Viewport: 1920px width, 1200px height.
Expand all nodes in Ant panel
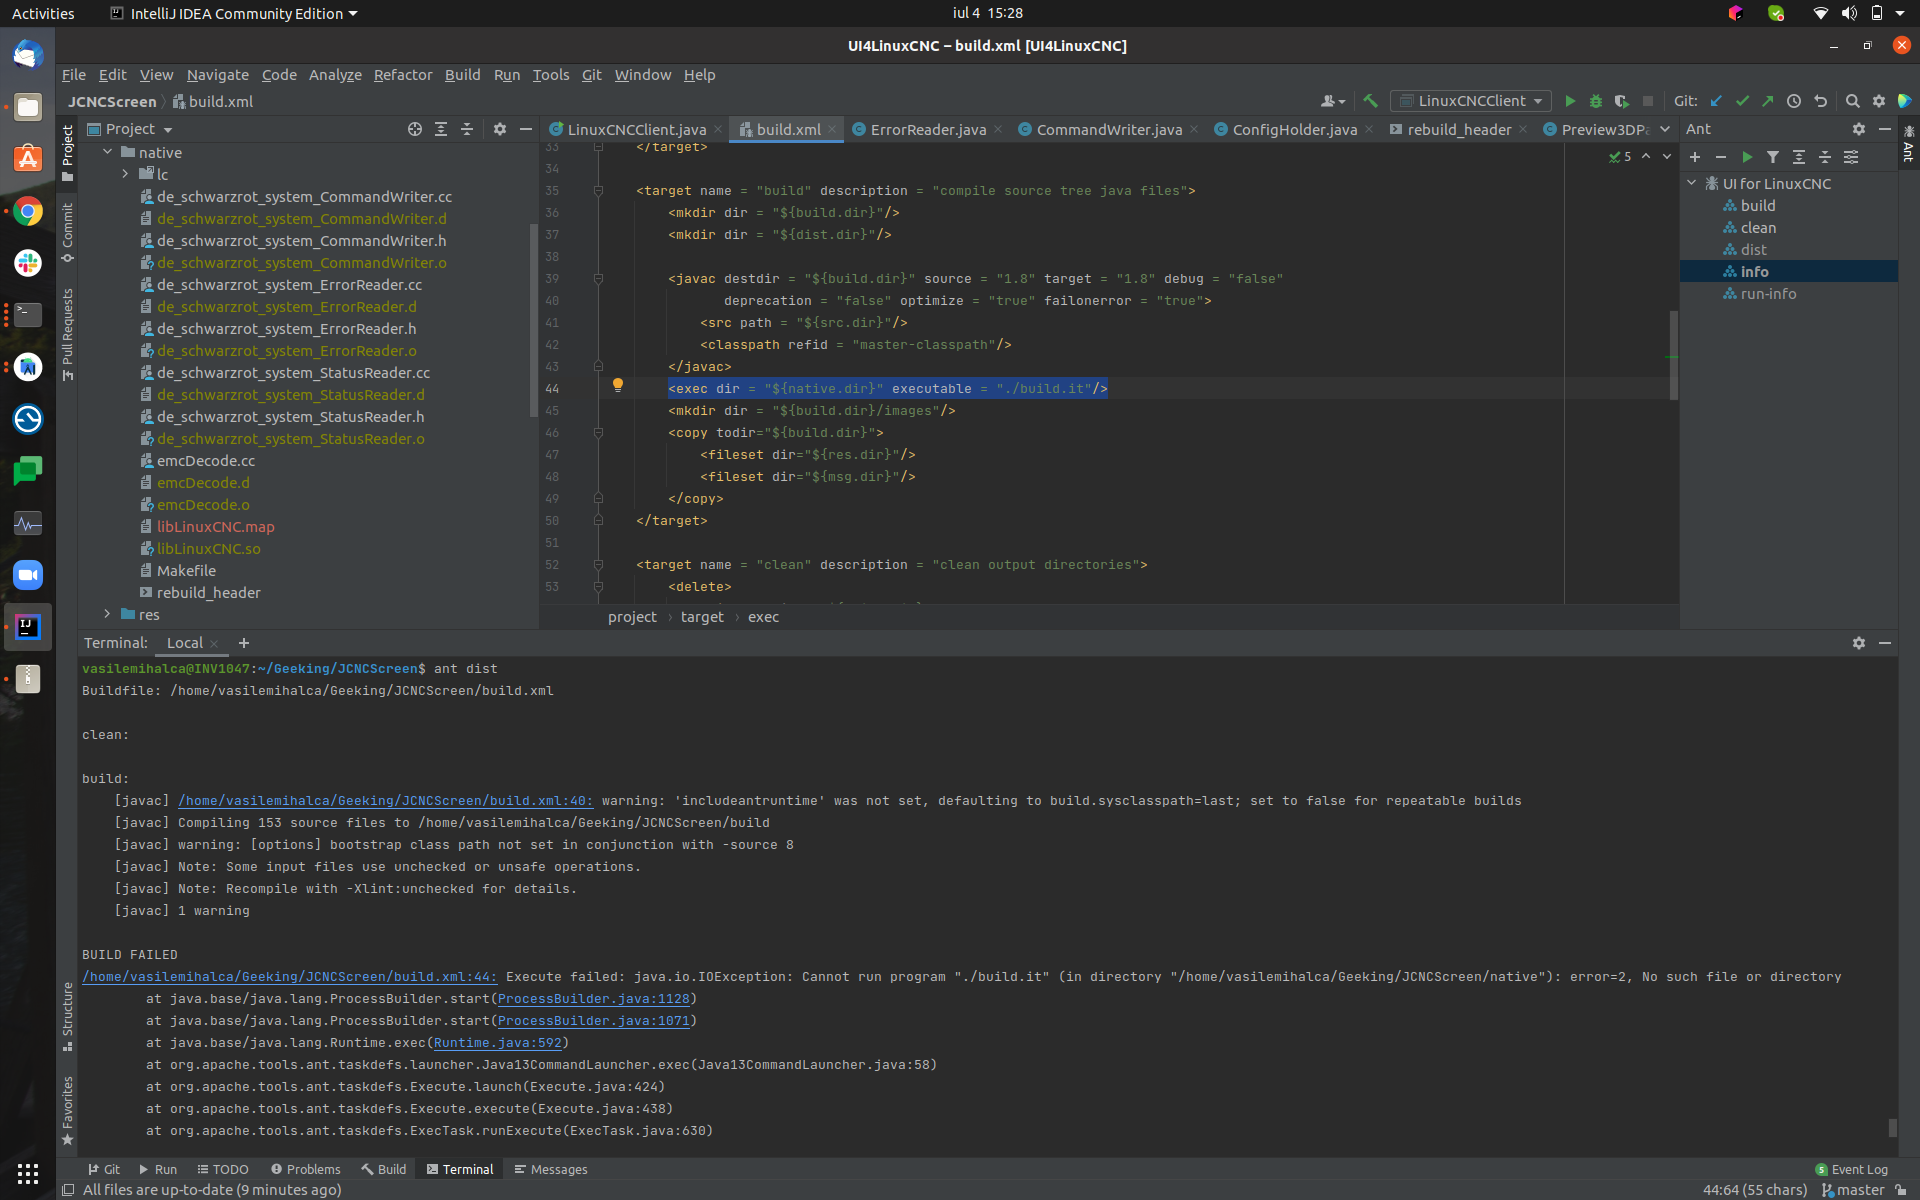click(x=1799, y=157)
